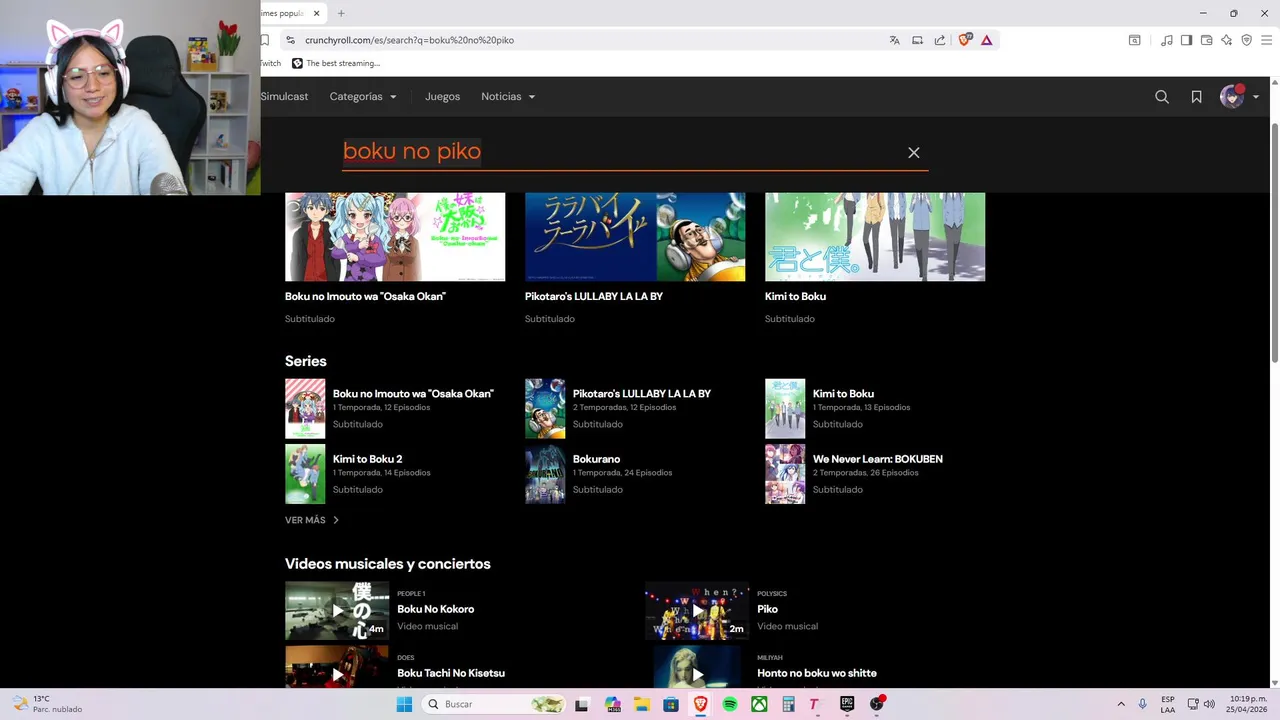The image size is (1280, 720).
Task: Open the translate page icon in address bar
Action: pyautogui.click(x=894, y=40)
